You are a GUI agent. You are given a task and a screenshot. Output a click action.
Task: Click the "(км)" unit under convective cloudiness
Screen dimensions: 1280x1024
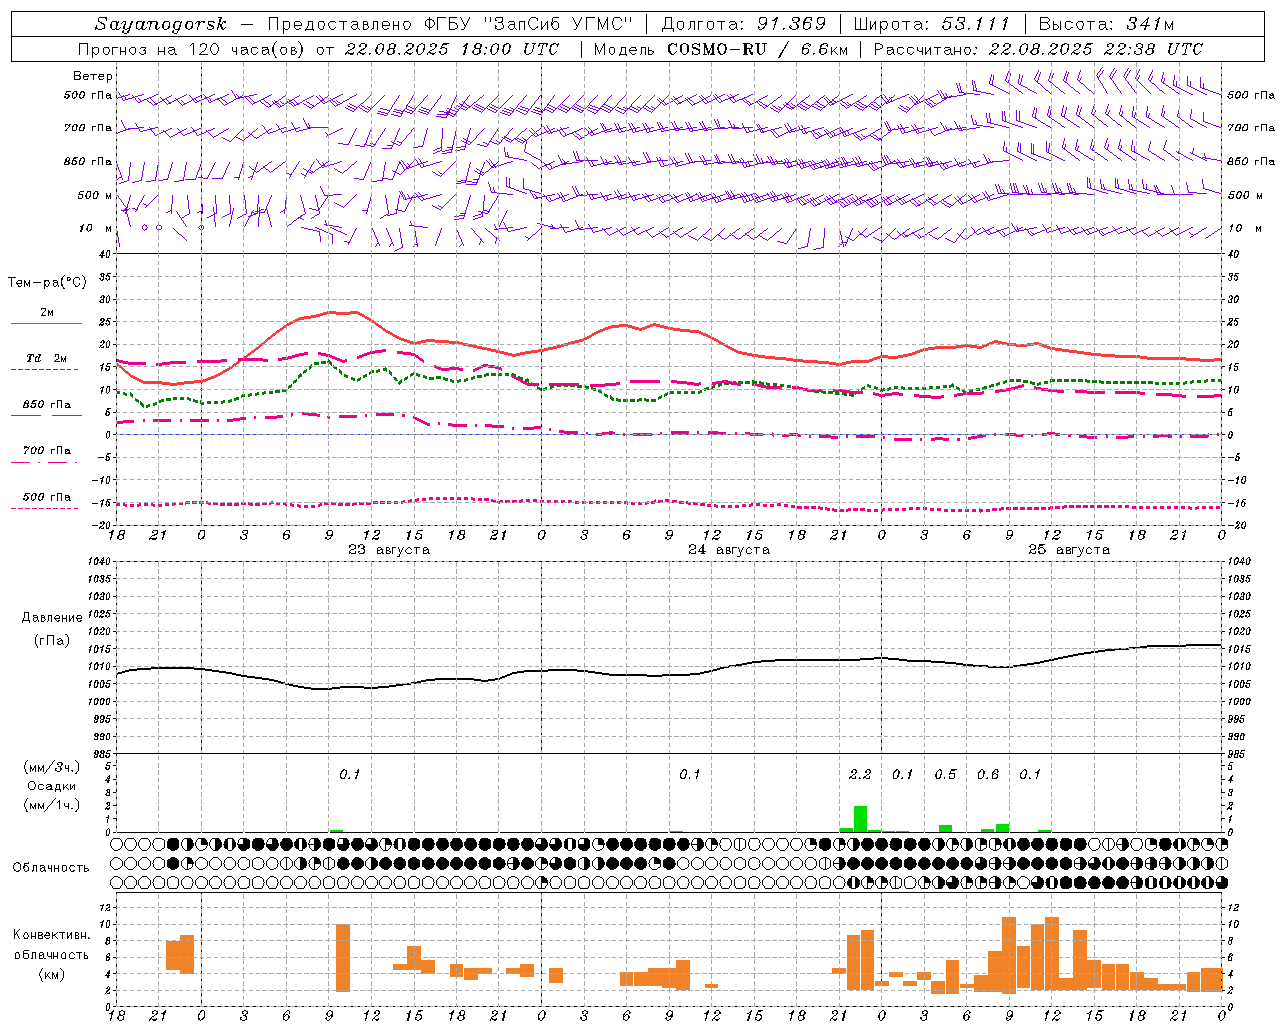pyautogui.click(x=51, y=975)
